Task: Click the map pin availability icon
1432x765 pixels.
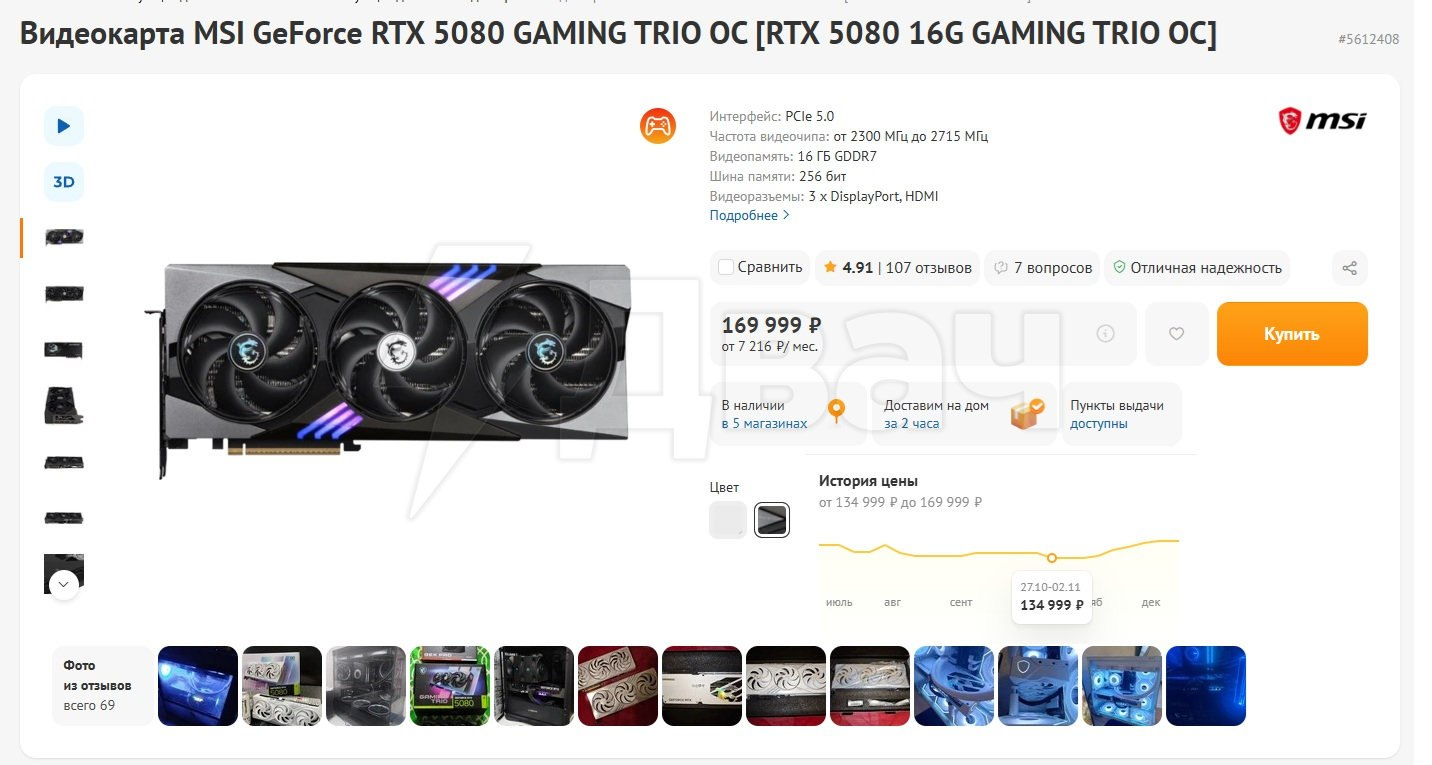Action: (837, 410)
